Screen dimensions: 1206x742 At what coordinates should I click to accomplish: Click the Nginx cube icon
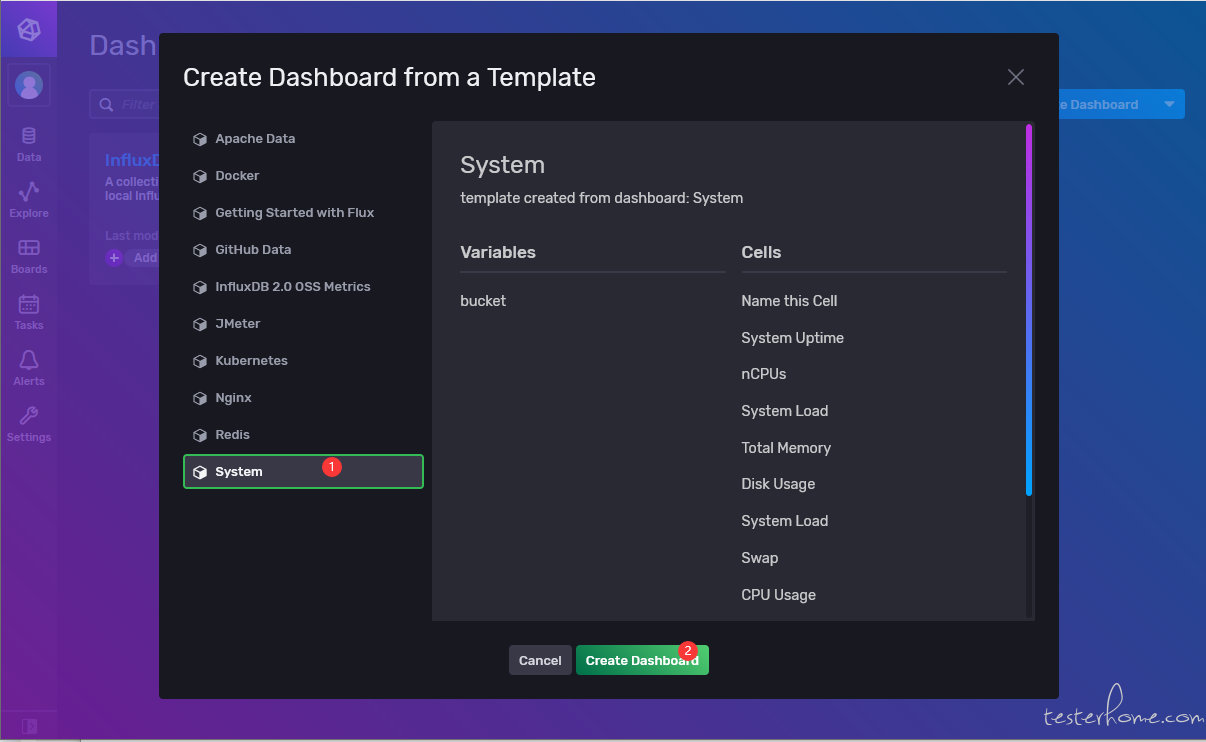(200, 399)
